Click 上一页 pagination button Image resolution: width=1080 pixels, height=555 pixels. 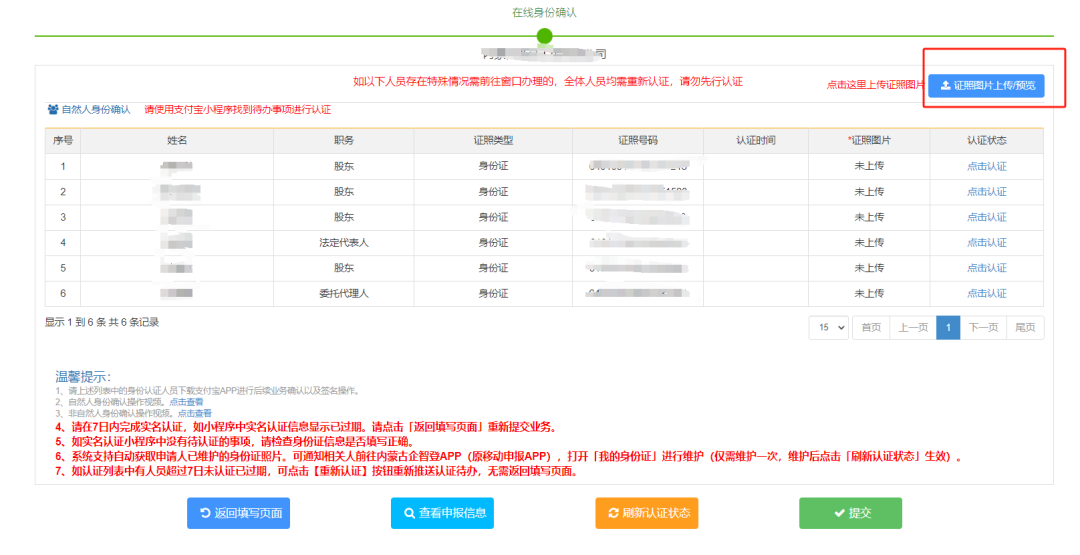click(x=913, y=328)
